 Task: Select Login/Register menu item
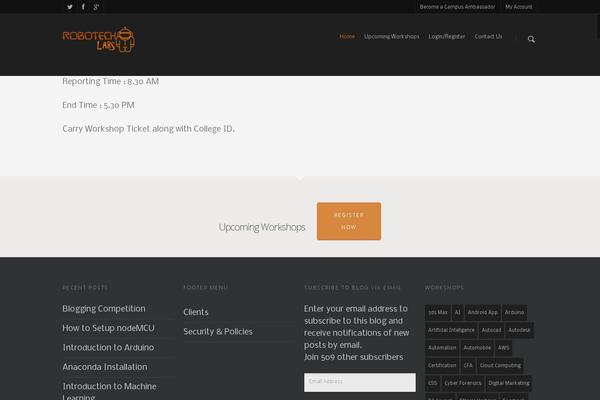[x=447, y=37]
